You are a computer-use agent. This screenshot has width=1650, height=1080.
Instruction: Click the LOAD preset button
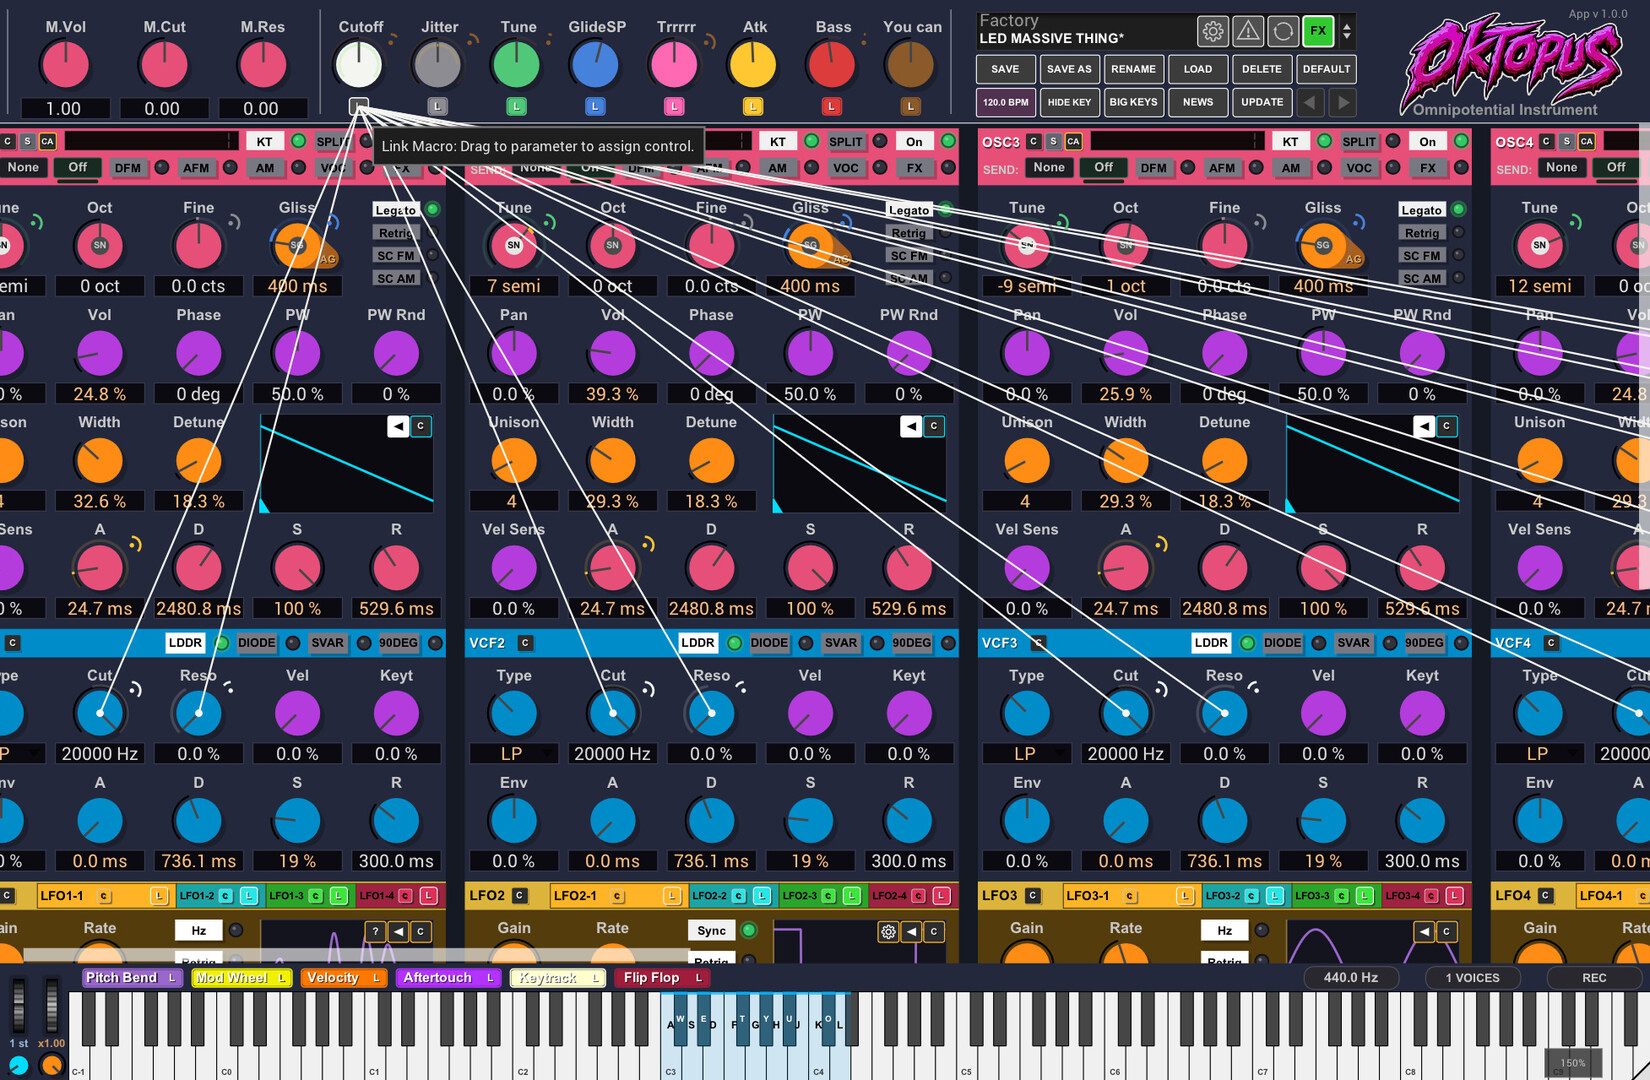point(1197,69)
